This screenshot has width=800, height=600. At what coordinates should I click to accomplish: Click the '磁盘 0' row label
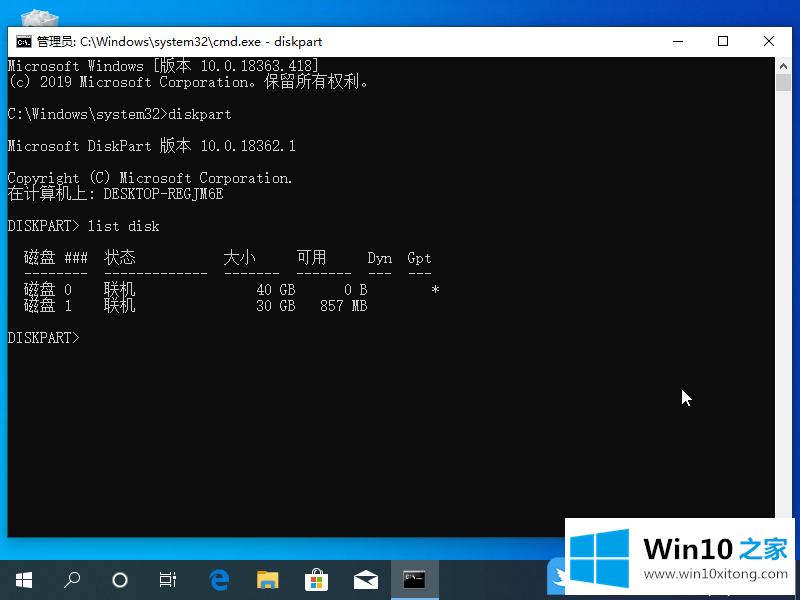[x=48, y=290]
